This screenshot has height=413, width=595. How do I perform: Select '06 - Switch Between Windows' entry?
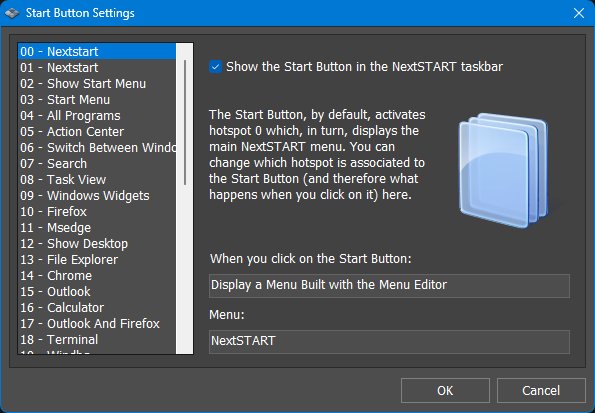pos(97,147)
